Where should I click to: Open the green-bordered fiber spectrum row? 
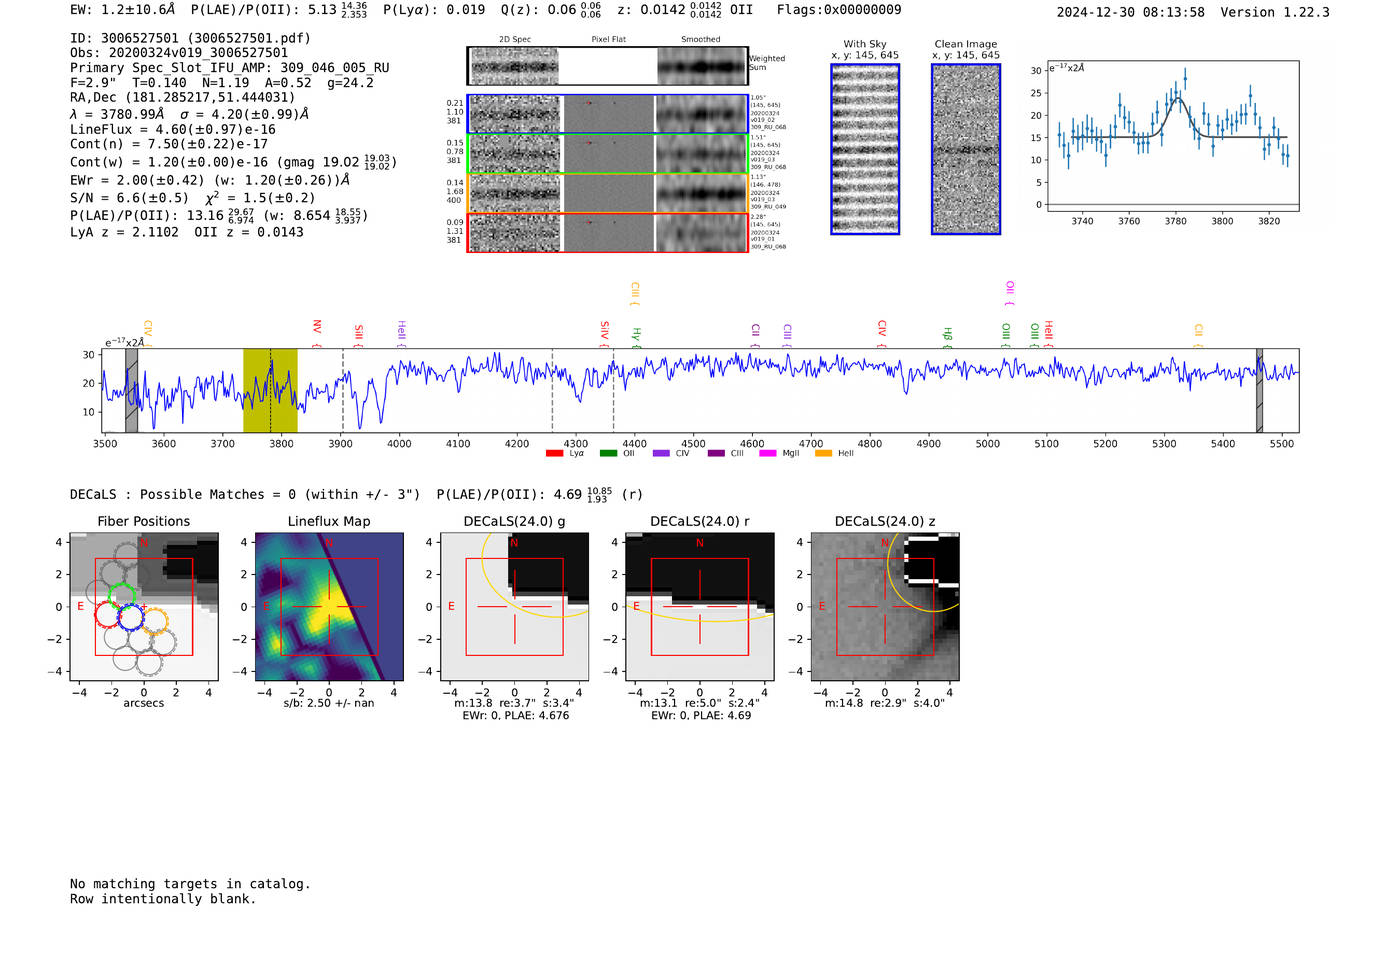[608, 153]
